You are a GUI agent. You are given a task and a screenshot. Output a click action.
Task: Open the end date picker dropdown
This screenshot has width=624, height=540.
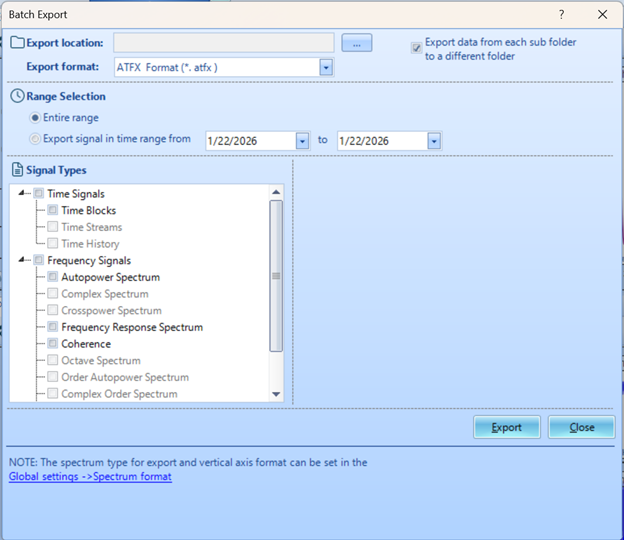(x=433, y=141)
